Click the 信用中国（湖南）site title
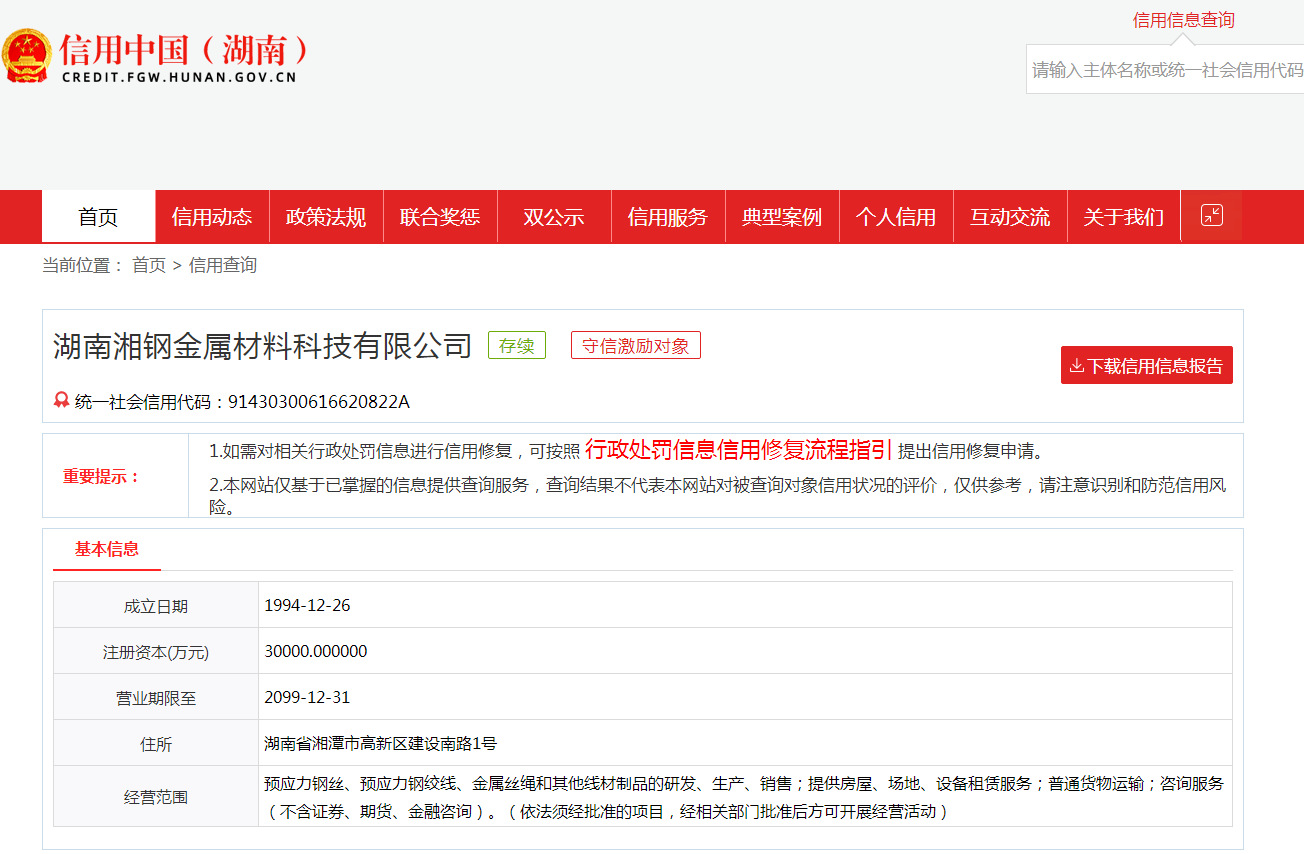The width and height of the screenshot is (1304, 854). (186, 48)
